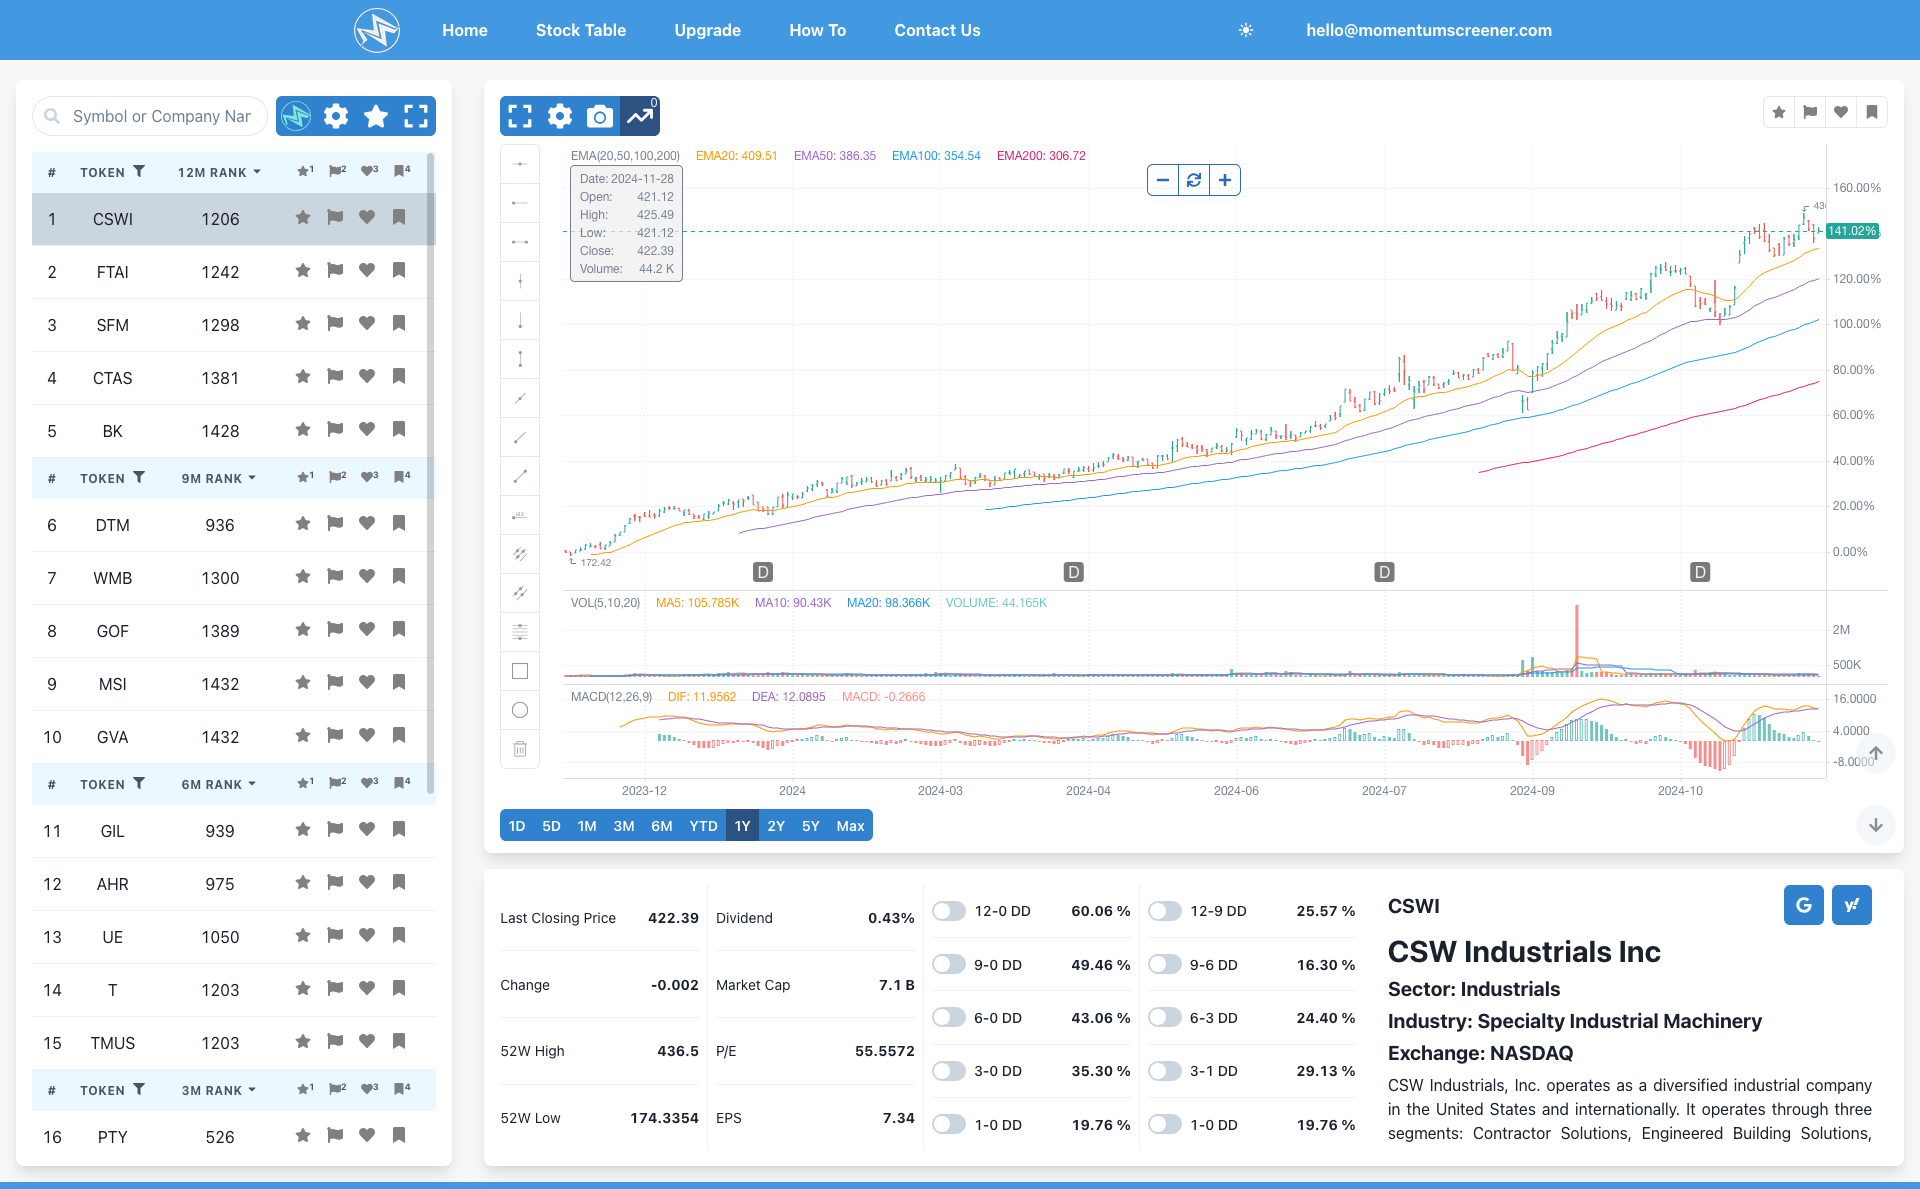Viewport: 1920px width, 1189px height.
Task: Search CSWI on Google
Action: [x=1804, y=905]
